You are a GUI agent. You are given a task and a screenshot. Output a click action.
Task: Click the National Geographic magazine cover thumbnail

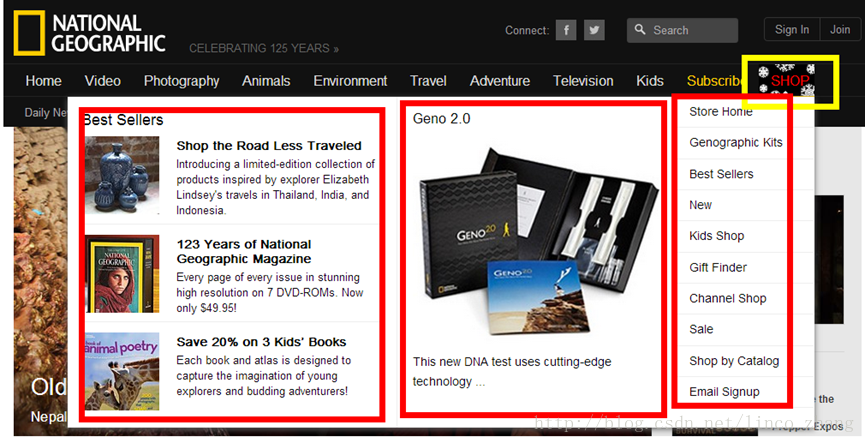(122, 274)
